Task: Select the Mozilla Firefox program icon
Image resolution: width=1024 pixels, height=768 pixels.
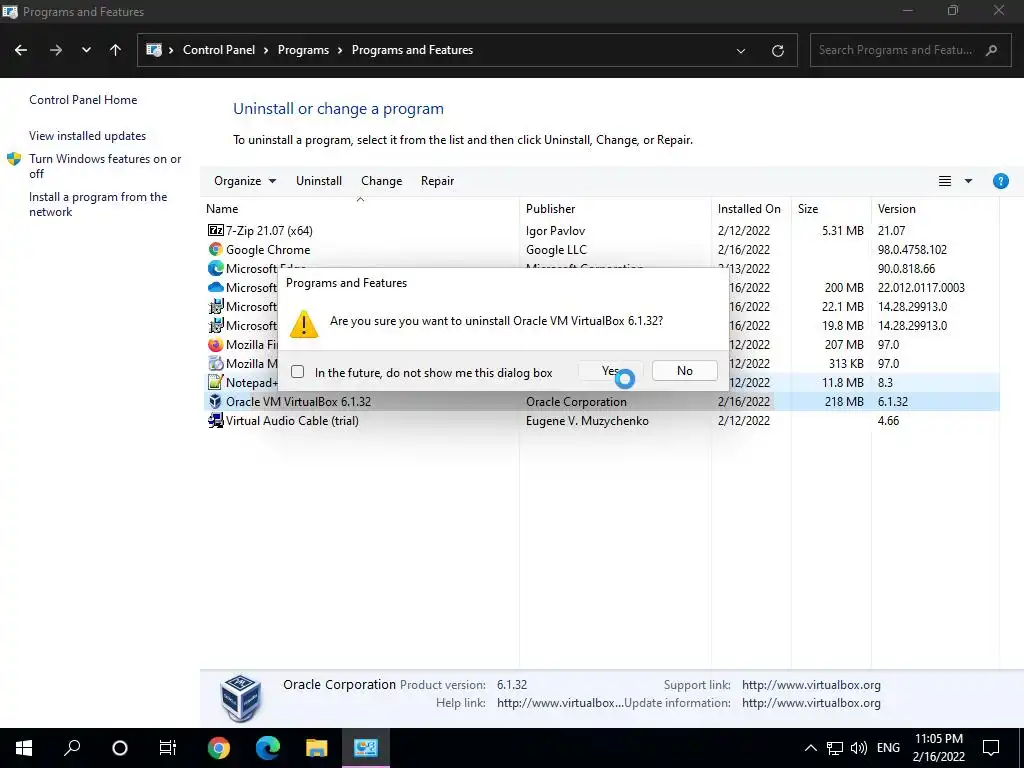Action: point(216,344)
